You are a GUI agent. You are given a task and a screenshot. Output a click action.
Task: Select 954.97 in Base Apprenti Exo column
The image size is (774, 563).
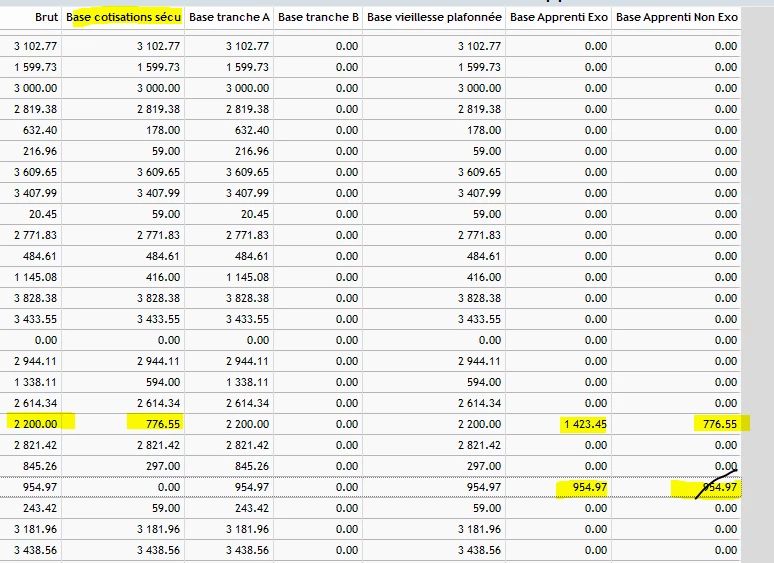(x=590, y=488)
